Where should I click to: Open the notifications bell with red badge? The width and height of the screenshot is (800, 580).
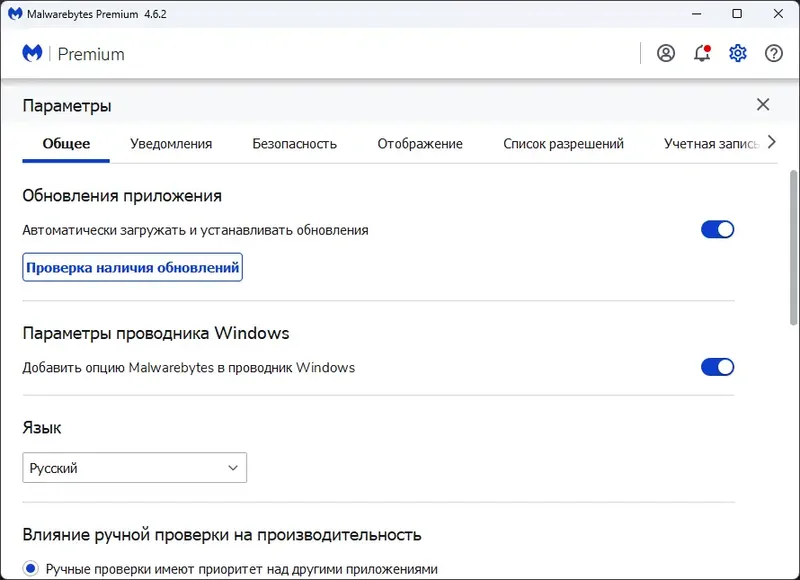click(x=702, y=53)
